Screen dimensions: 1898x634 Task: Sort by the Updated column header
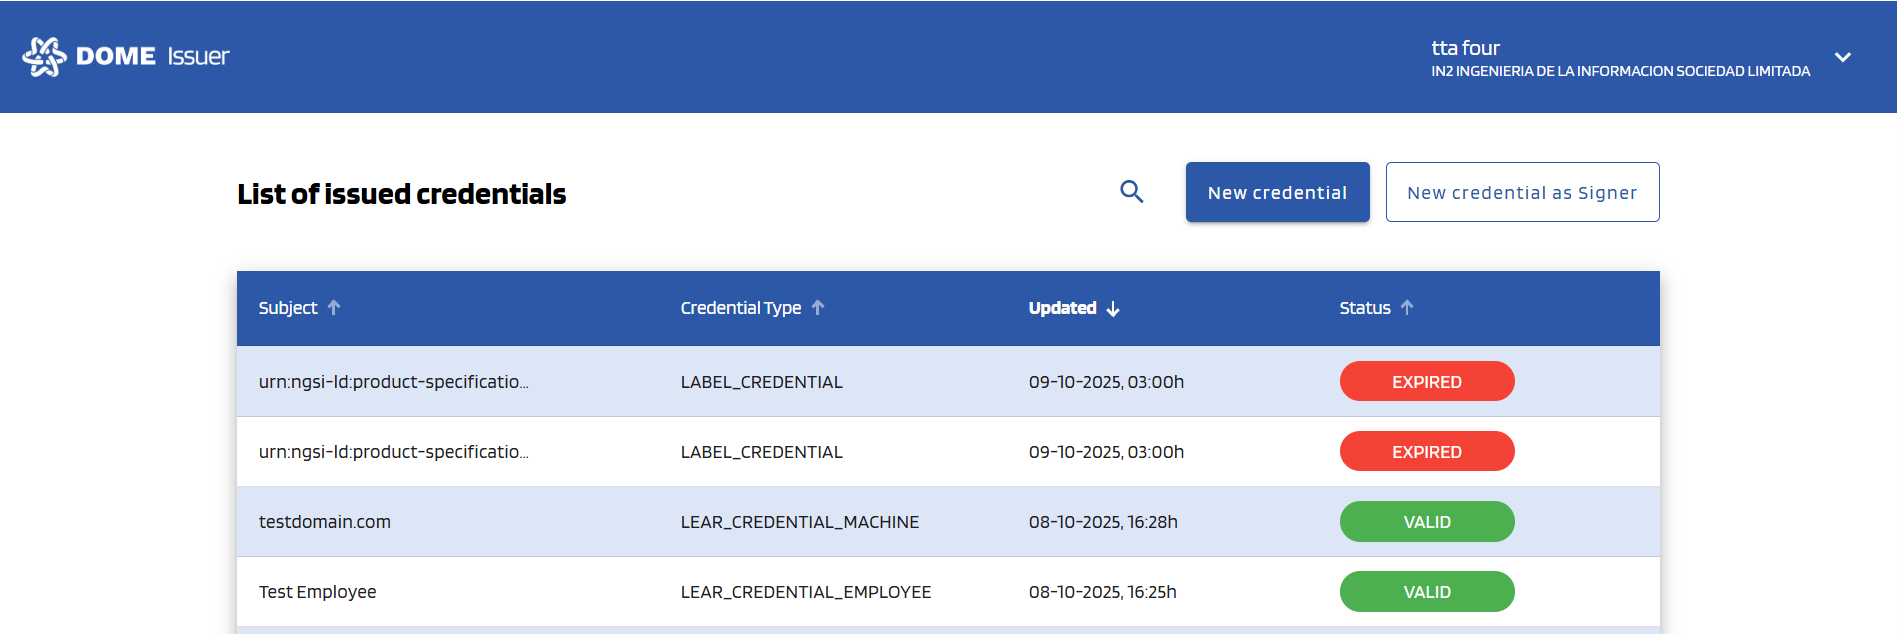click(1062, 308)
